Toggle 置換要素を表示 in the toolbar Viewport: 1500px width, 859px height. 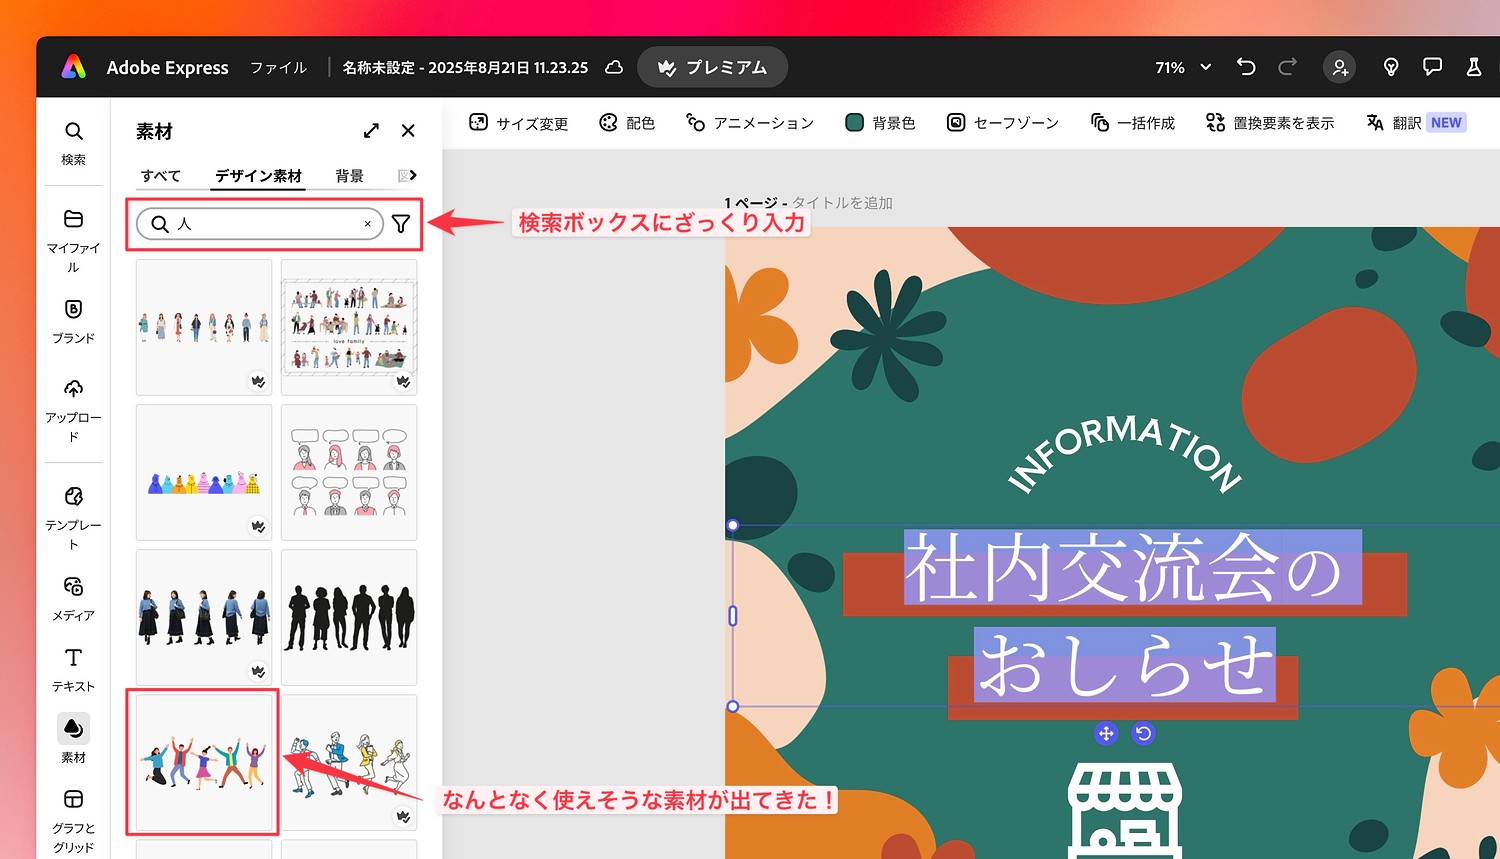coord(1269,122)
